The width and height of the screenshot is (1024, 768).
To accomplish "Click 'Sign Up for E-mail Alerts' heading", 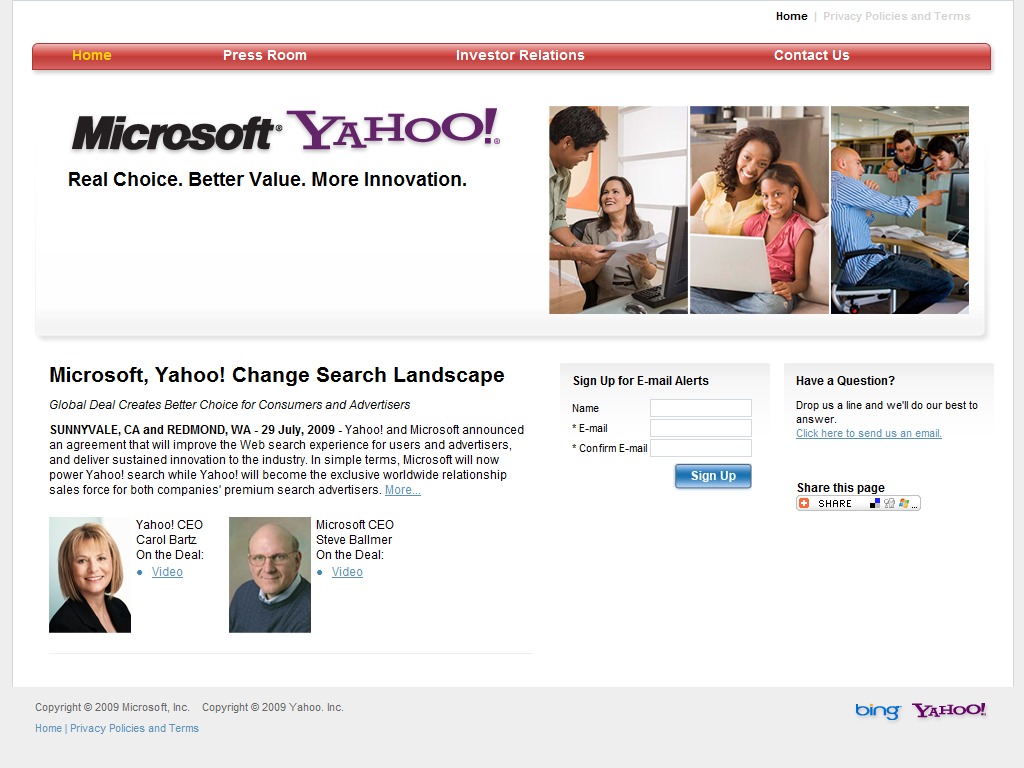I will pyautogui.click(x=641, y=381).
